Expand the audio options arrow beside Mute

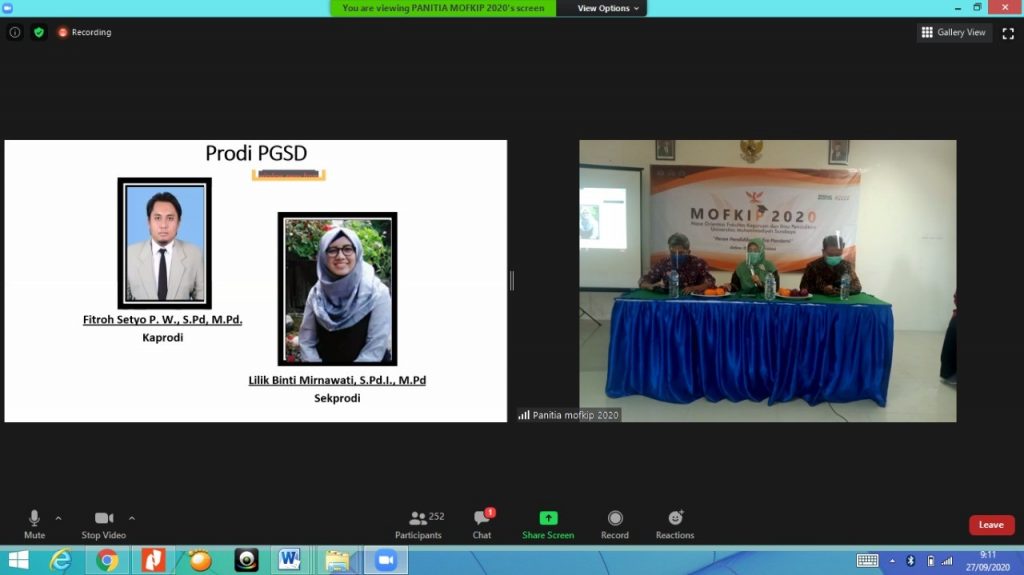point(58,518)
